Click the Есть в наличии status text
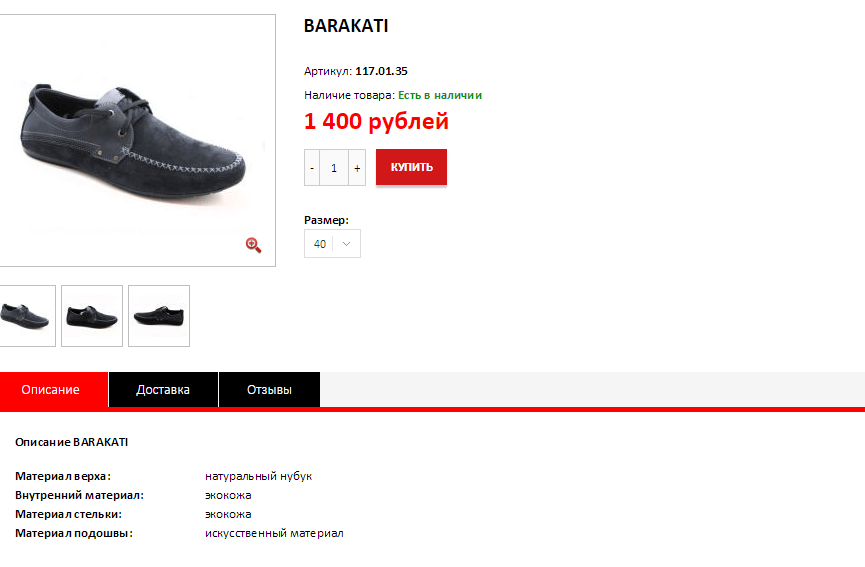The width and height of the screenshot is (865, 567). [440, 95]
